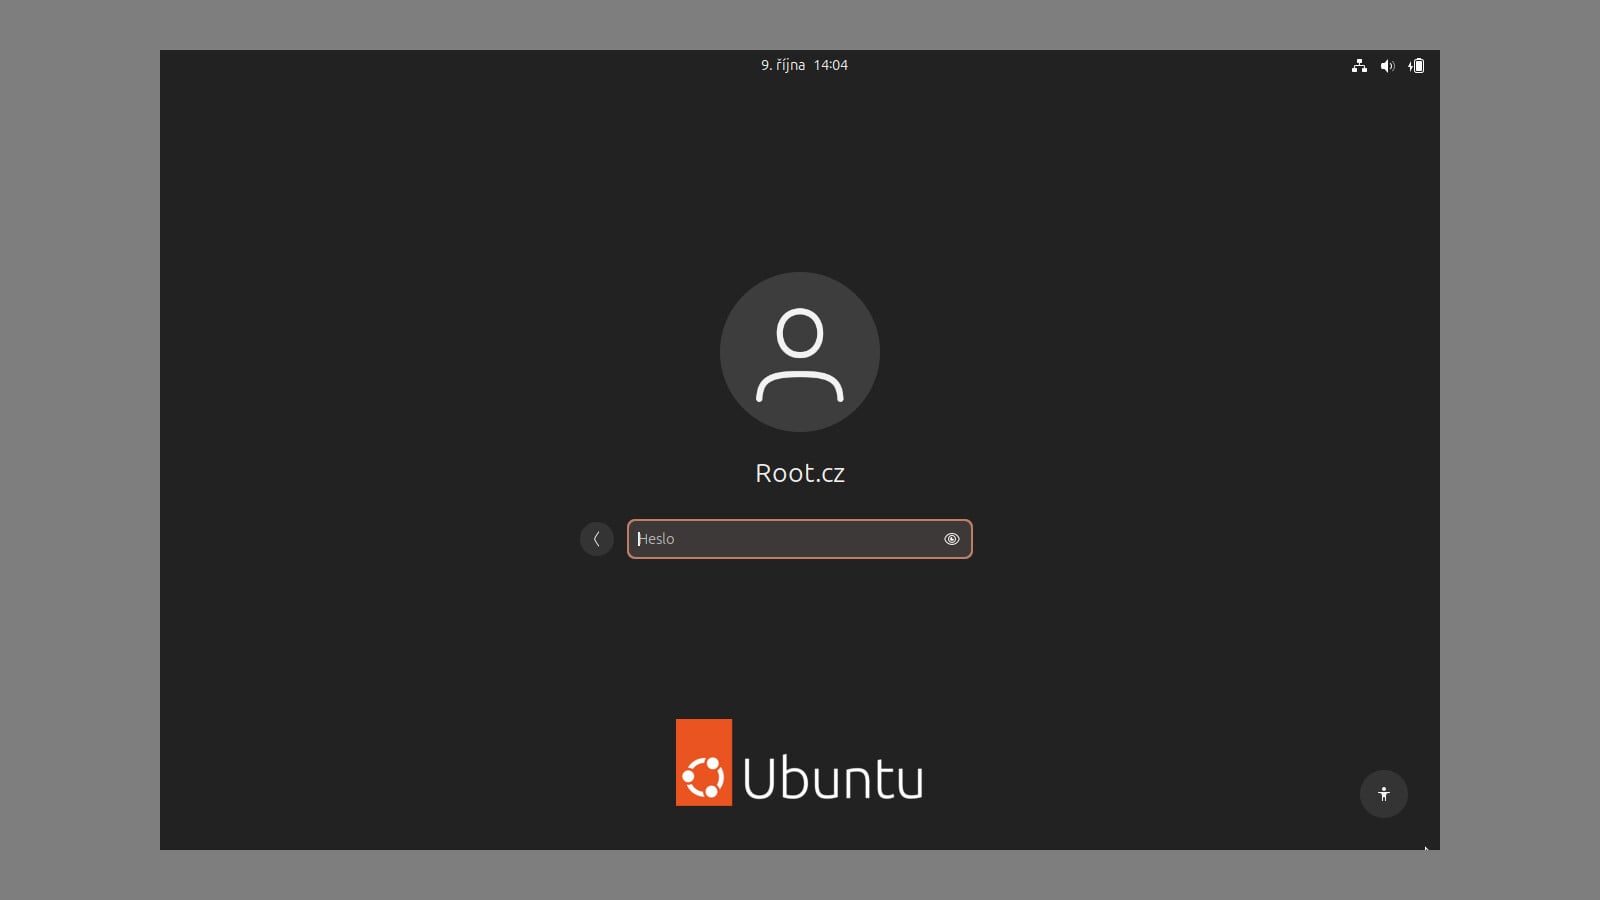Focus the Heslo password field
This screenshot has height=900, width=1600.
click(x=800, y=539)
